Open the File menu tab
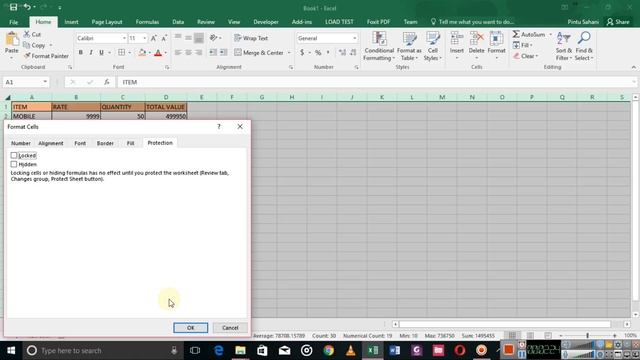The width and height of the screenshot is (640, 360). (x=13, y=22)
